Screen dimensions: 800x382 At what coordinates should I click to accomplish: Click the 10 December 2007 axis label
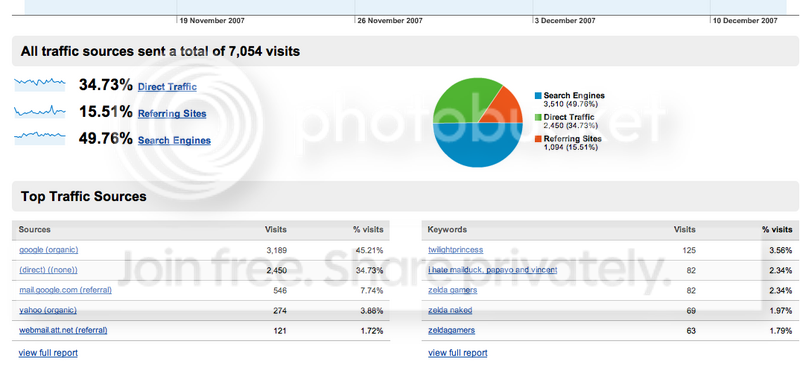(745, 21)
